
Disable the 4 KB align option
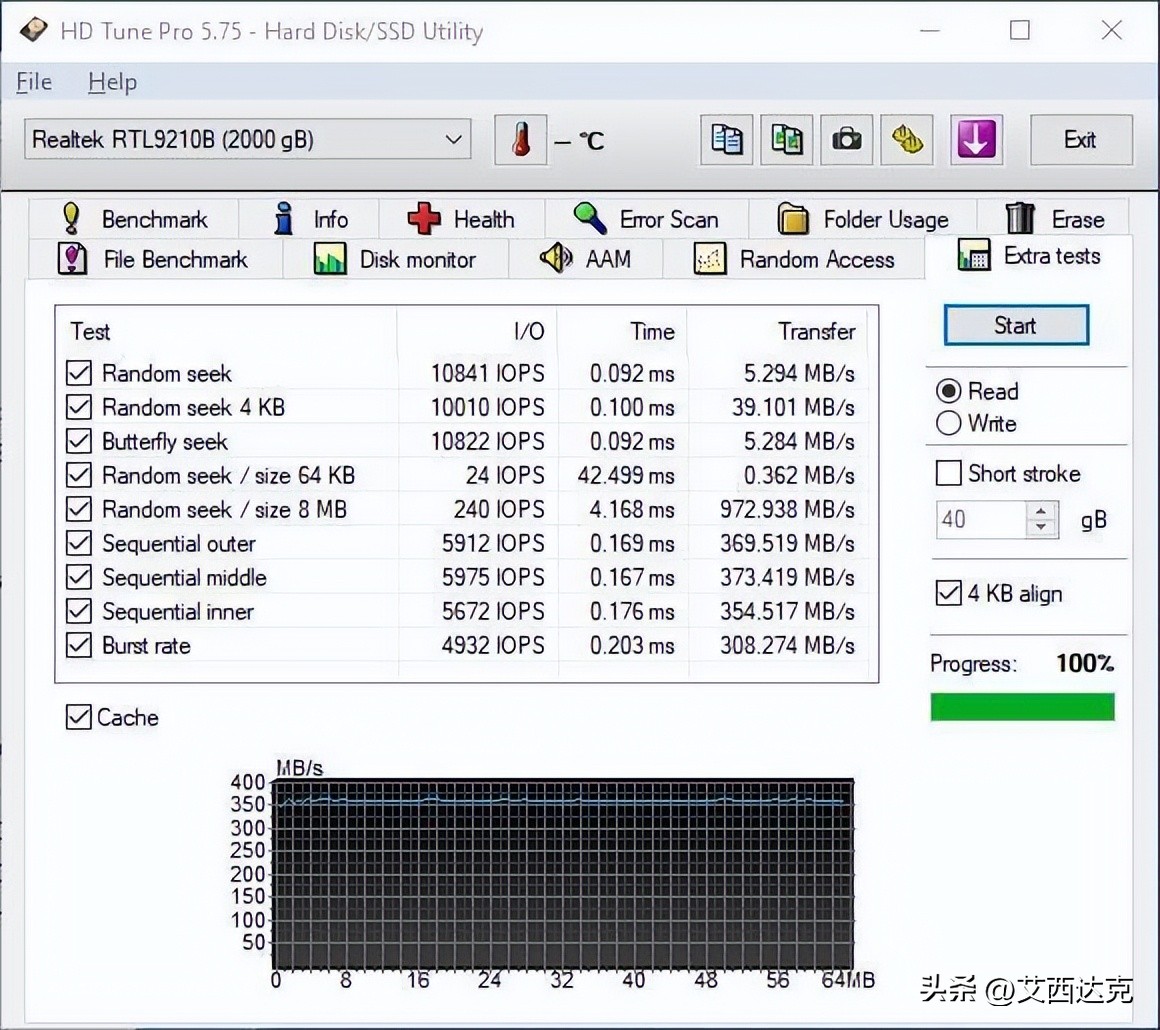coord(948,593)
